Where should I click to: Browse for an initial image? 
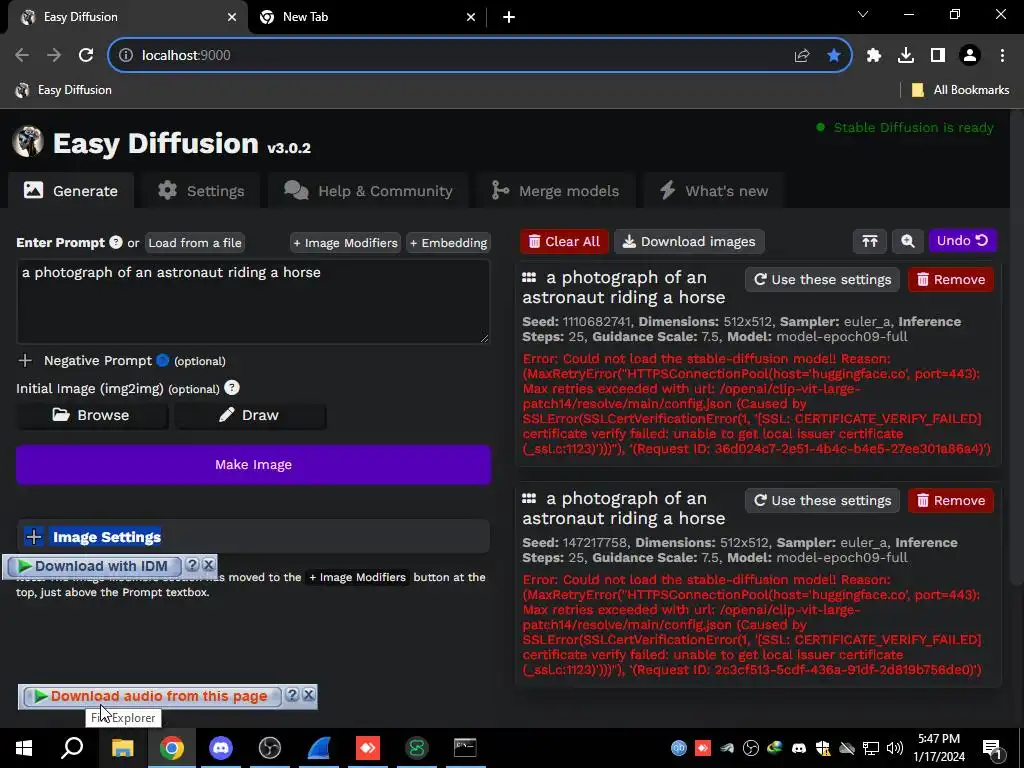coord(91,415)
